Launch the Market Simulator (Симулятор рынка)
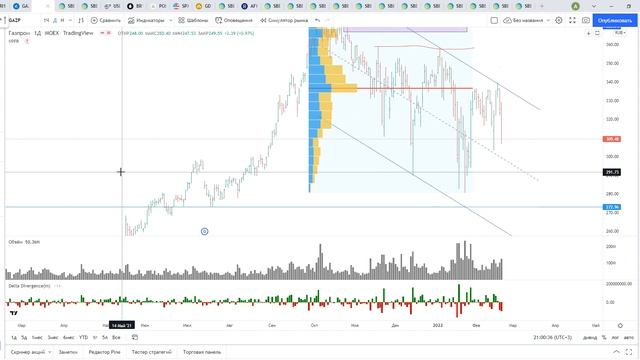640x360 pixels. pos(284,20)
